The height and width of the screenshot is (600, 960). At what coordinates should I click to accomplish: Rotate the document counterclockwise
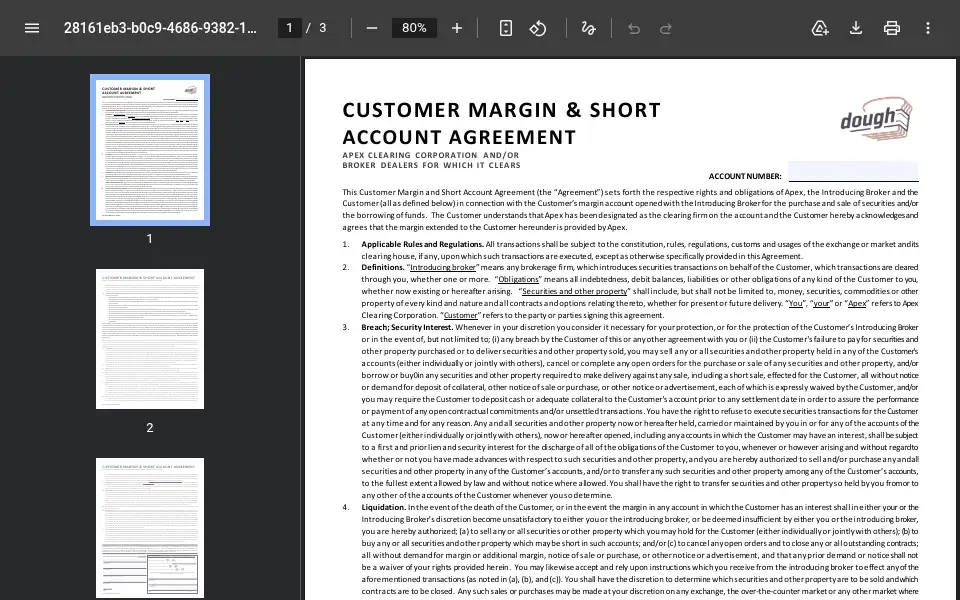click(x=538, y=28)
